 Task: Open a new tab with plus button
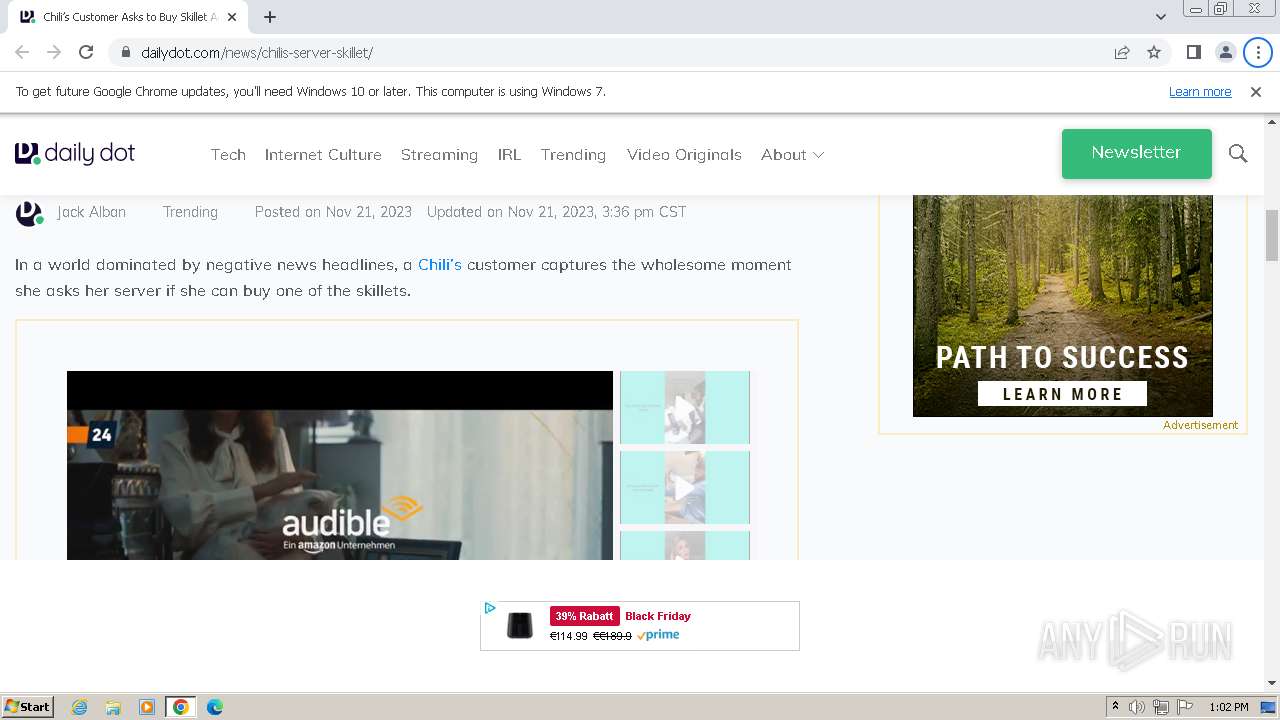tap(270, 17)
